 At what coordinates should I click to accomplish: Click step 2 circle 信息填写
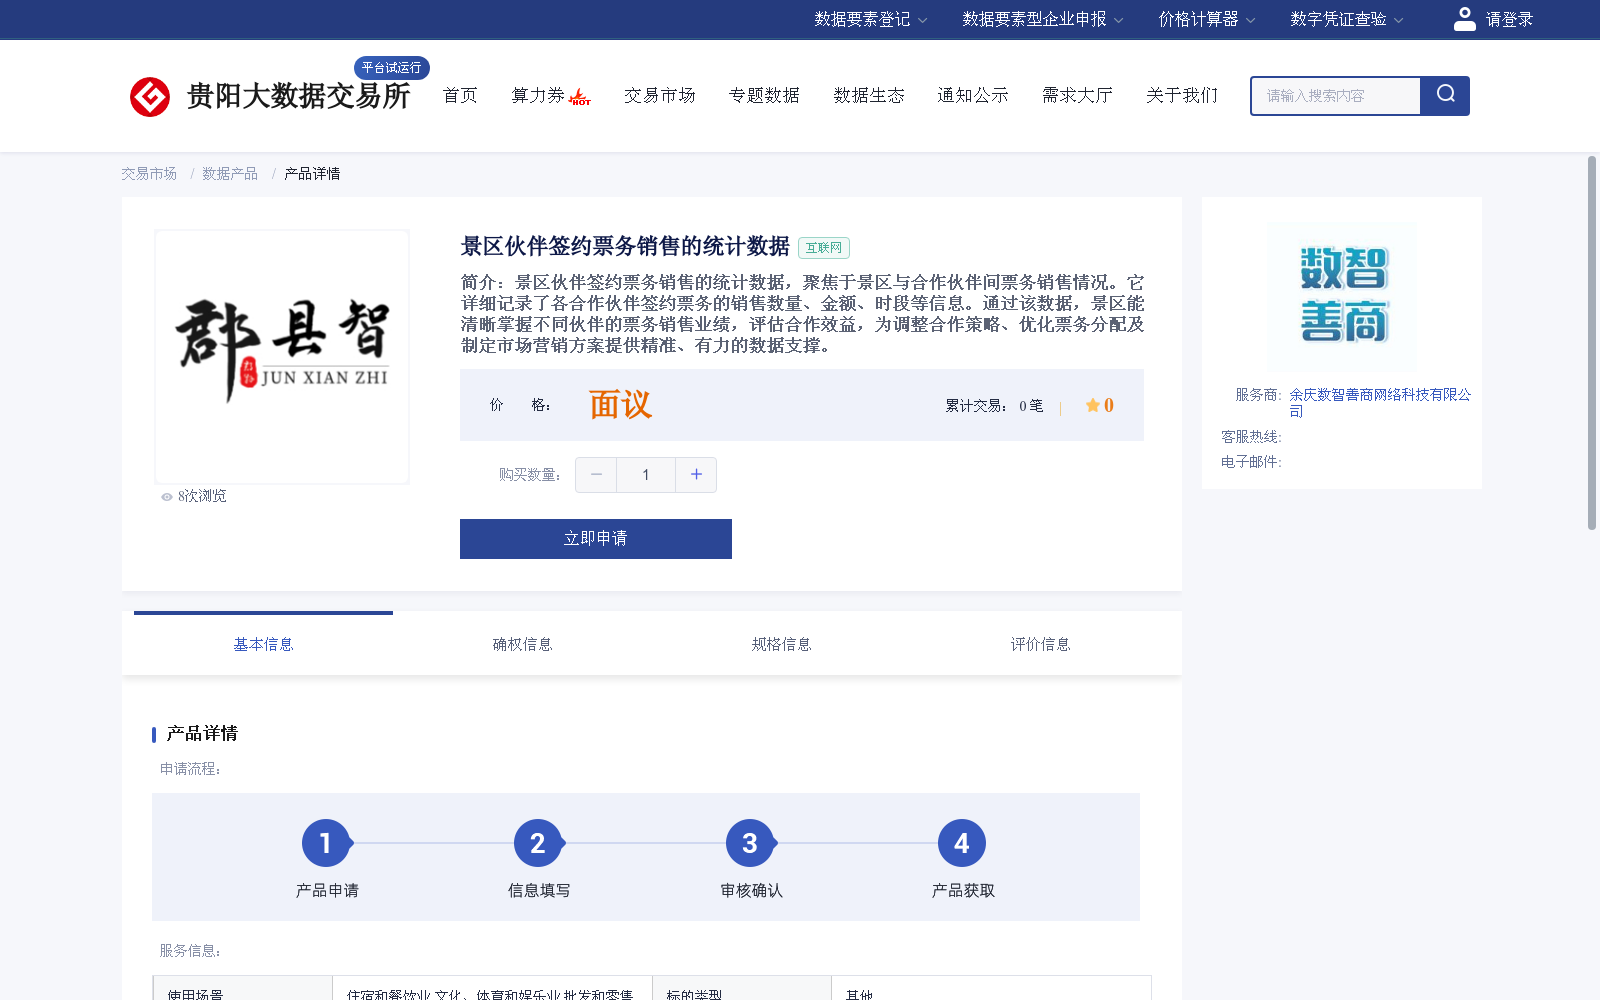(538, 844)
